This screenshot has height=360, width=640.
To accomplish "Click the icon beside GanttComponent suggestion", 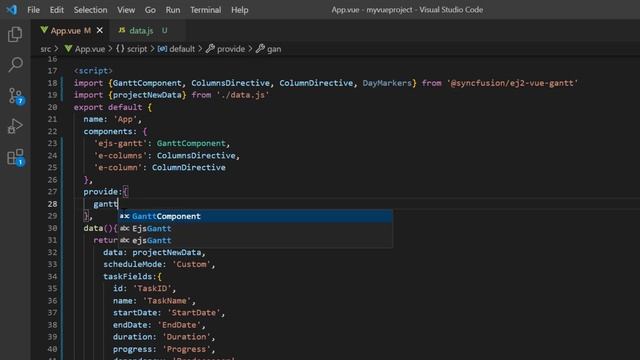I will coord(124,216).
